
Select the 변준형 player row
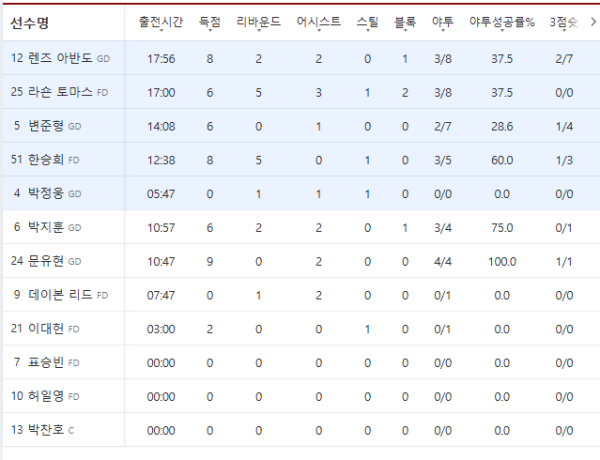(x=300, y=126)
